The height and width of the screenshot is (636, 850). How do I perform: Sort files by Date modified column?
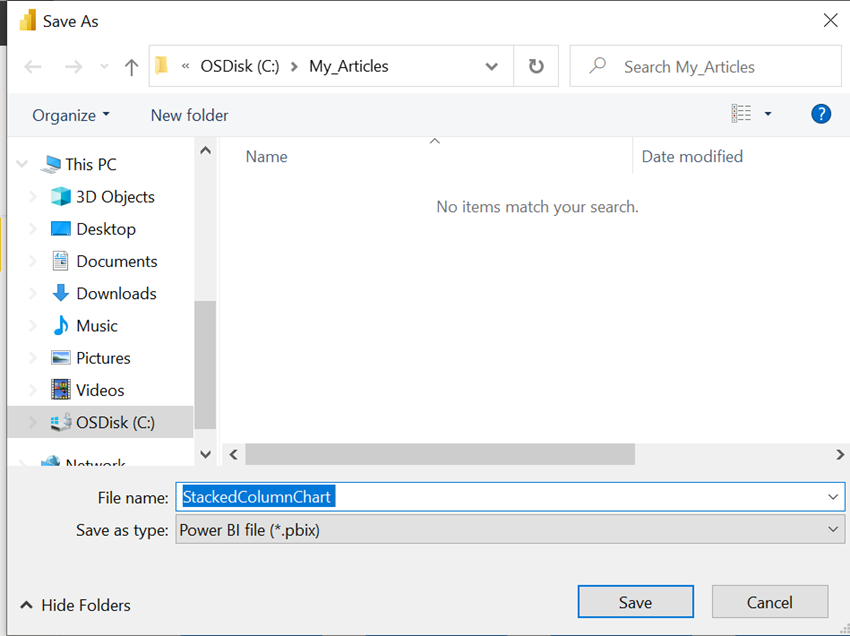coord(692,156)
